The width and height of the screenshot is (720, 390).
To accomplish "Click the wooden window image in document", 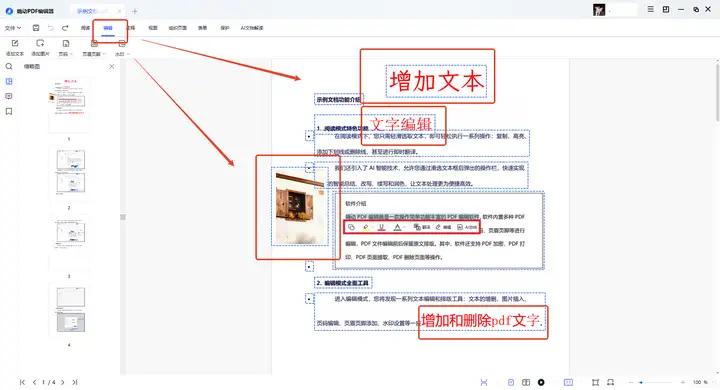I will click(x=300, y=206).
